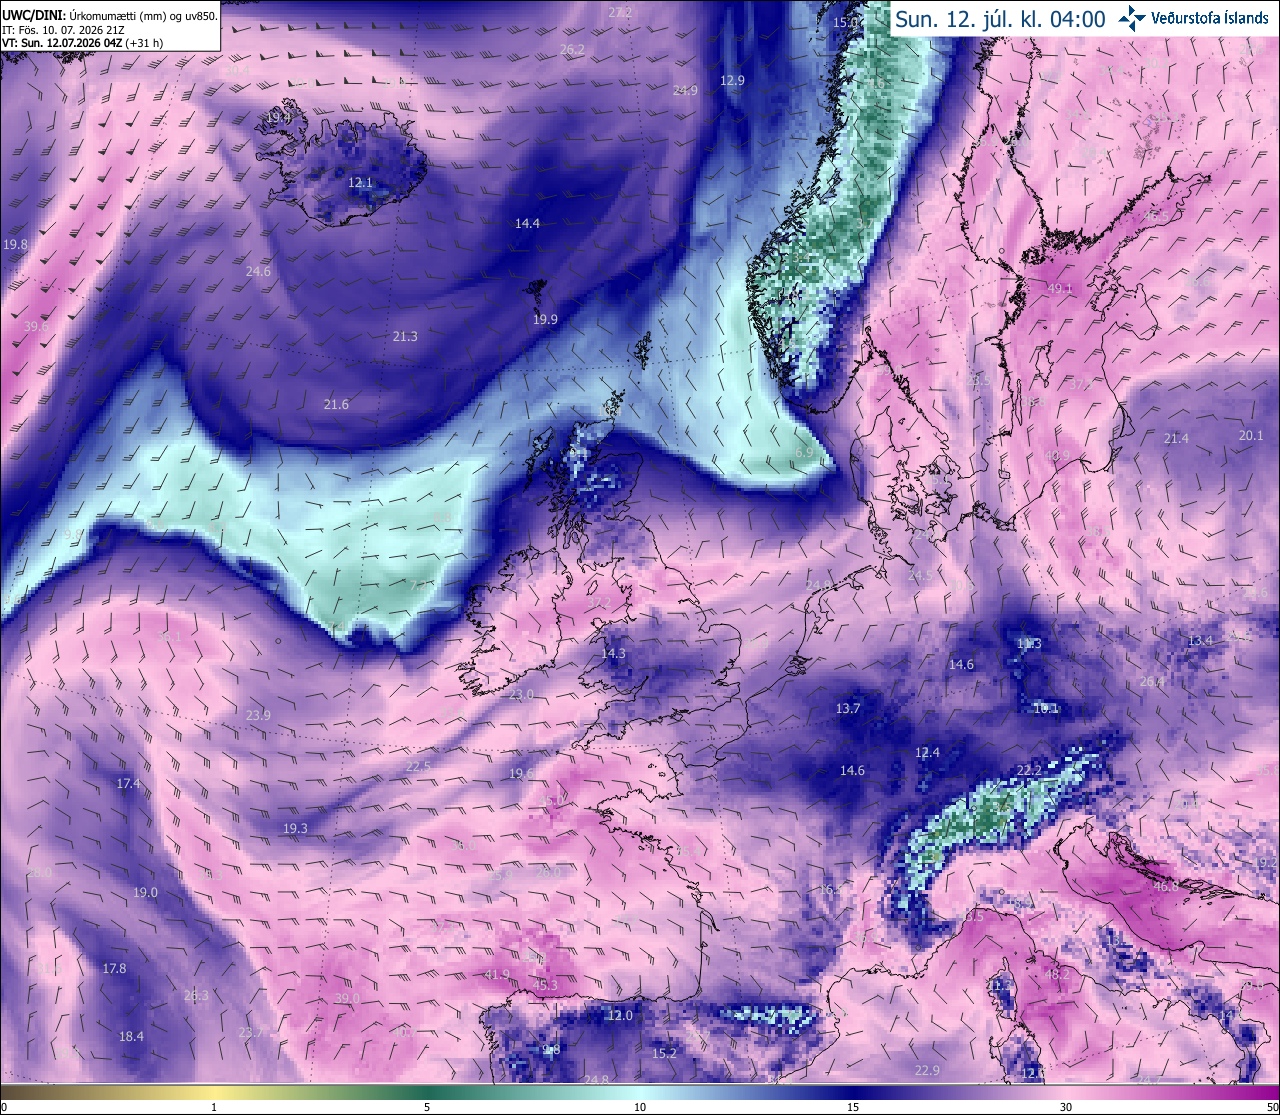Click the 21.6 value south of Iceland
The image size is (1280, 1115).
click(x=336, y=404)
